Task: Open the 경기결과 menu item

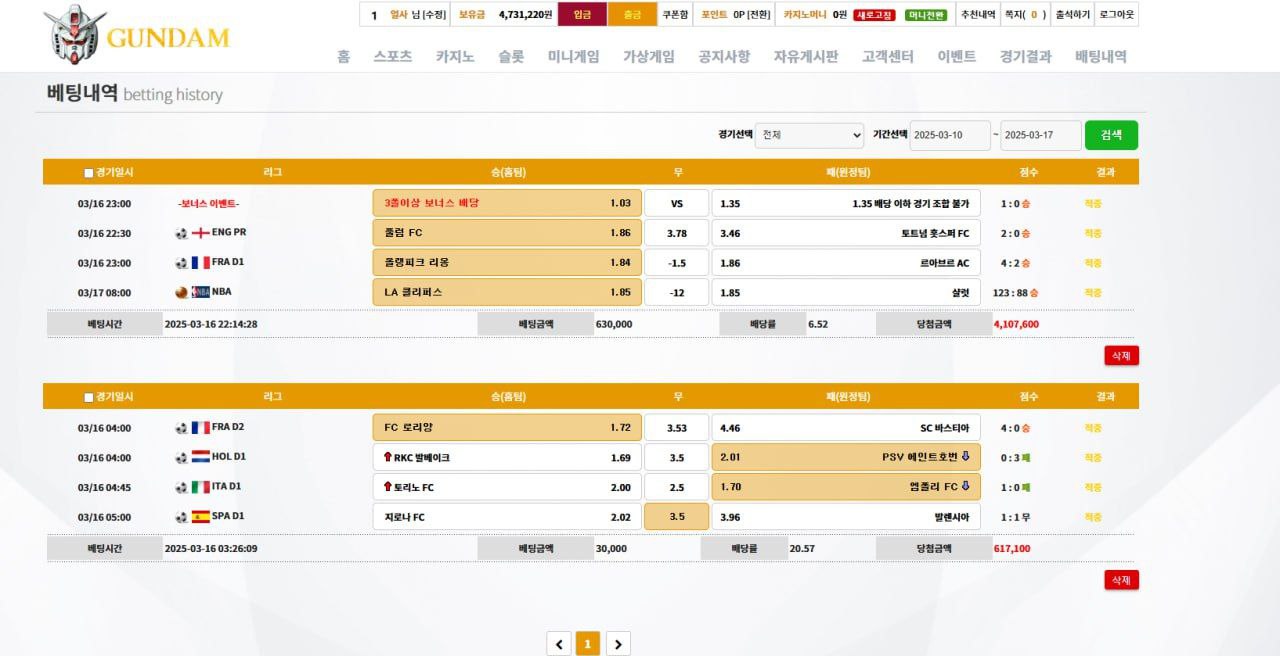Action: coord(1025,57)
